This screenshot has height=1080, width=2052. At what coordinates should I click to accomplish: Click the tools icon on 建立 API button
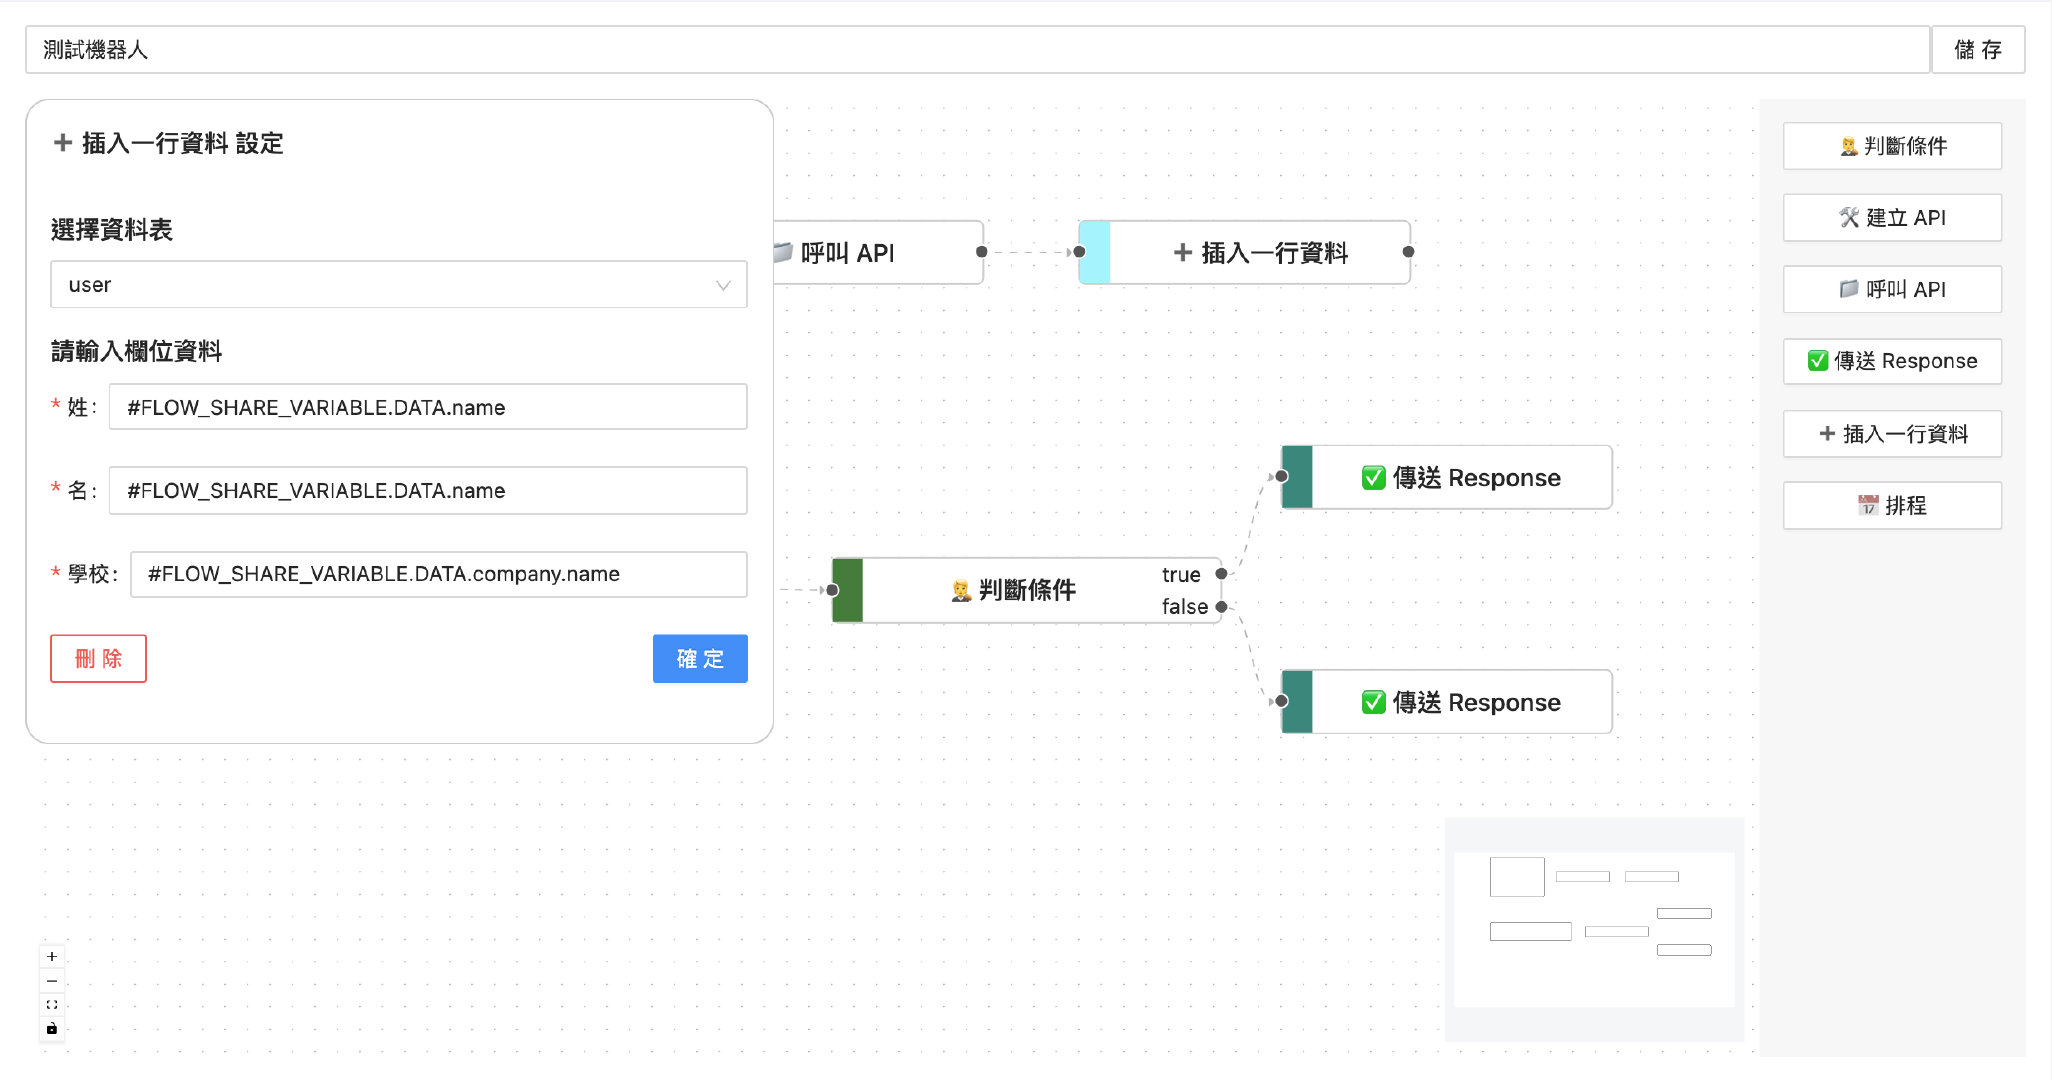click(x=1849, y=218)
